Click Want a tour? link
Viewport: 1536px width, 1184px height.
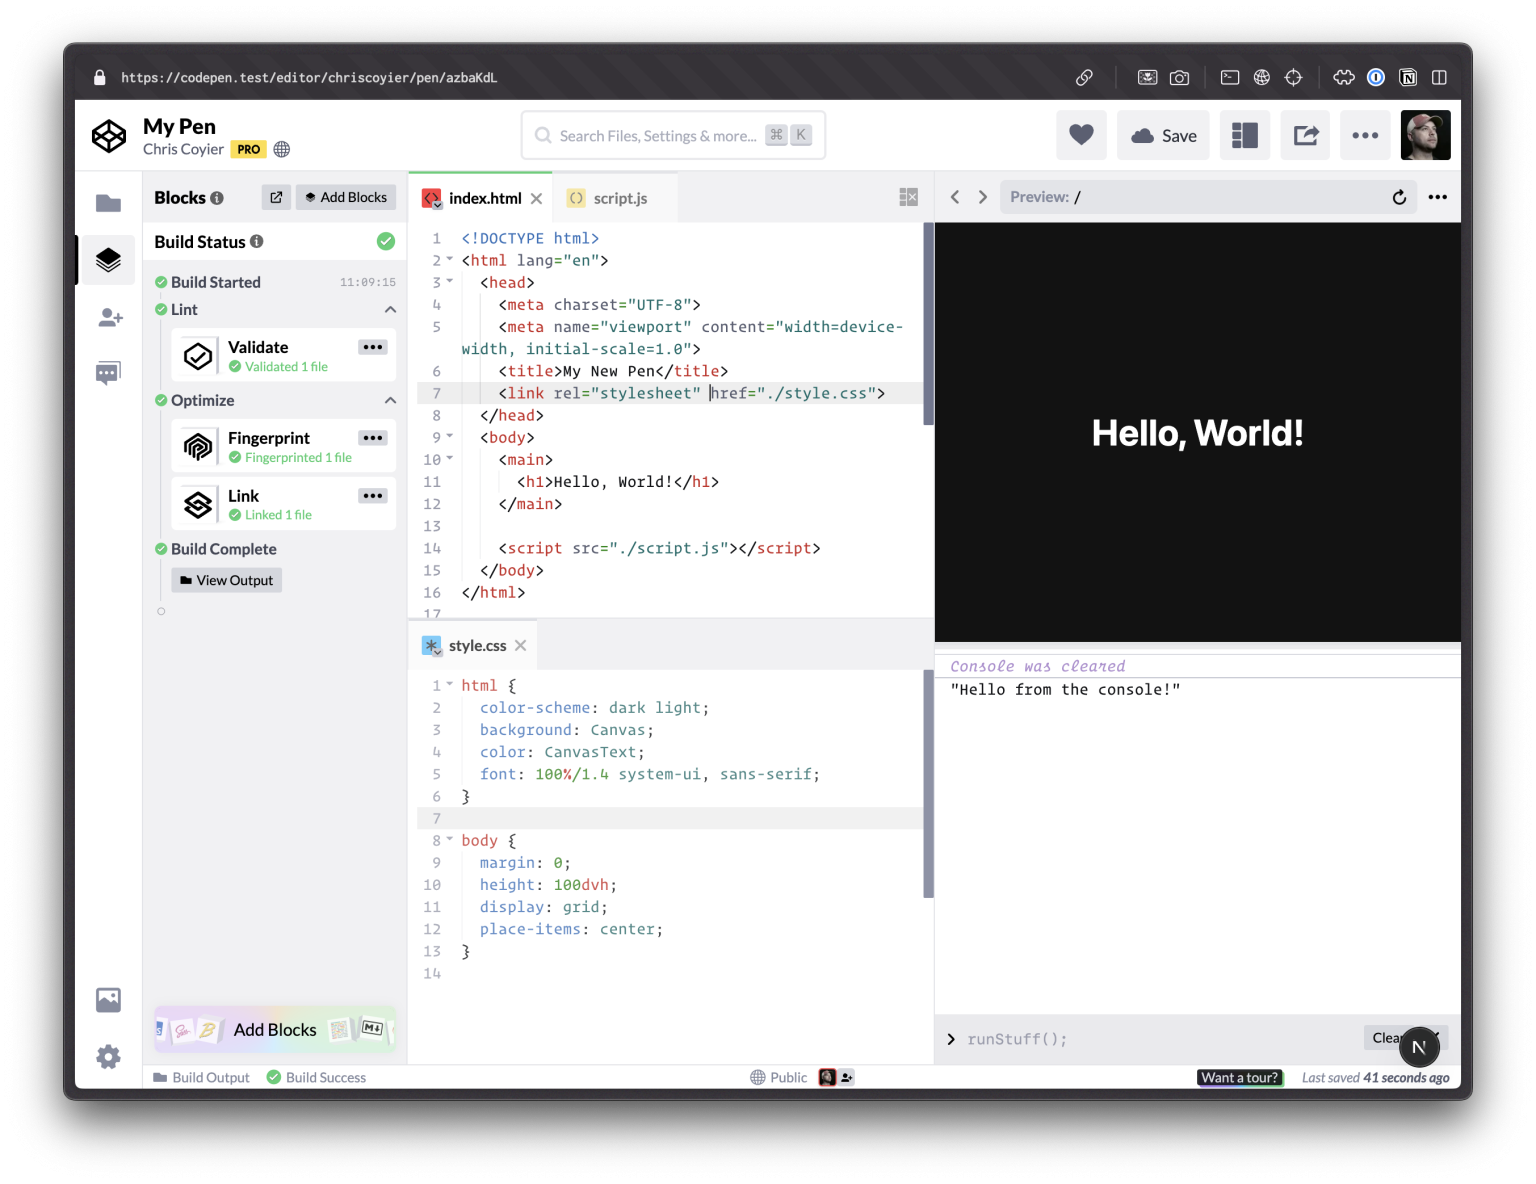click(x=1240, y=1078)
